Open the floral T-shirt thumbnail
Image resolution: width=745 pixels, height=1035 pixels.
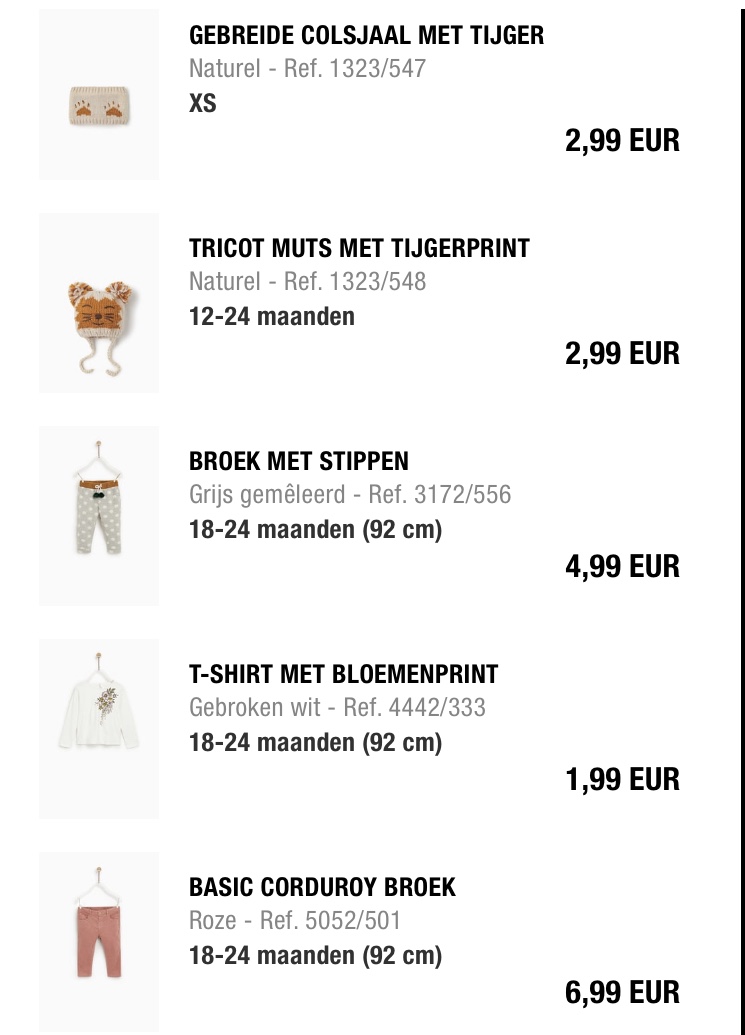pos(99,729)
